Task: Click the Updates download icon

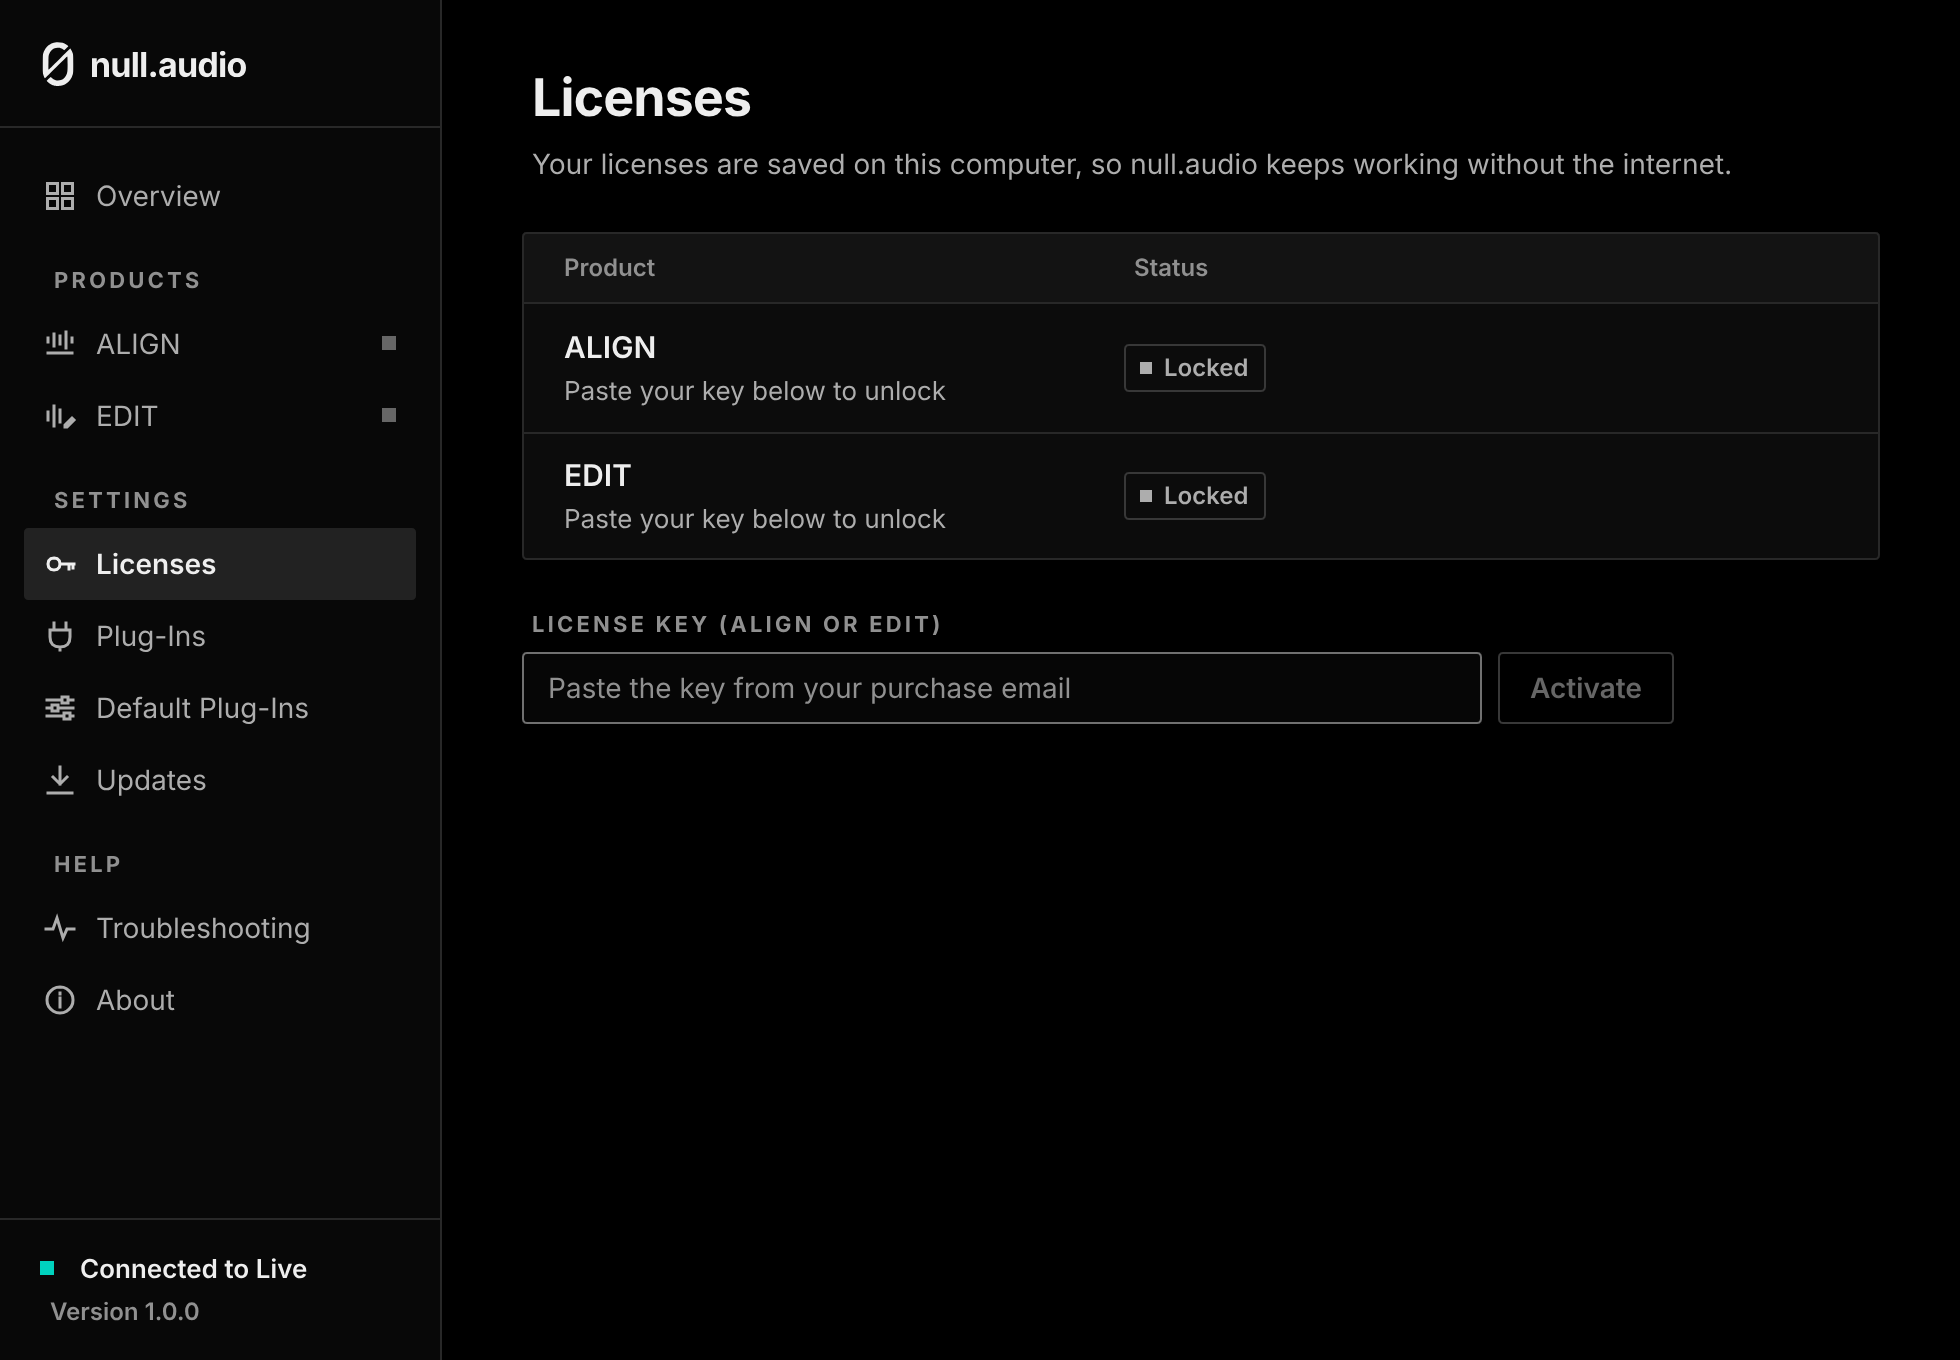Action: tap(60, 780)
